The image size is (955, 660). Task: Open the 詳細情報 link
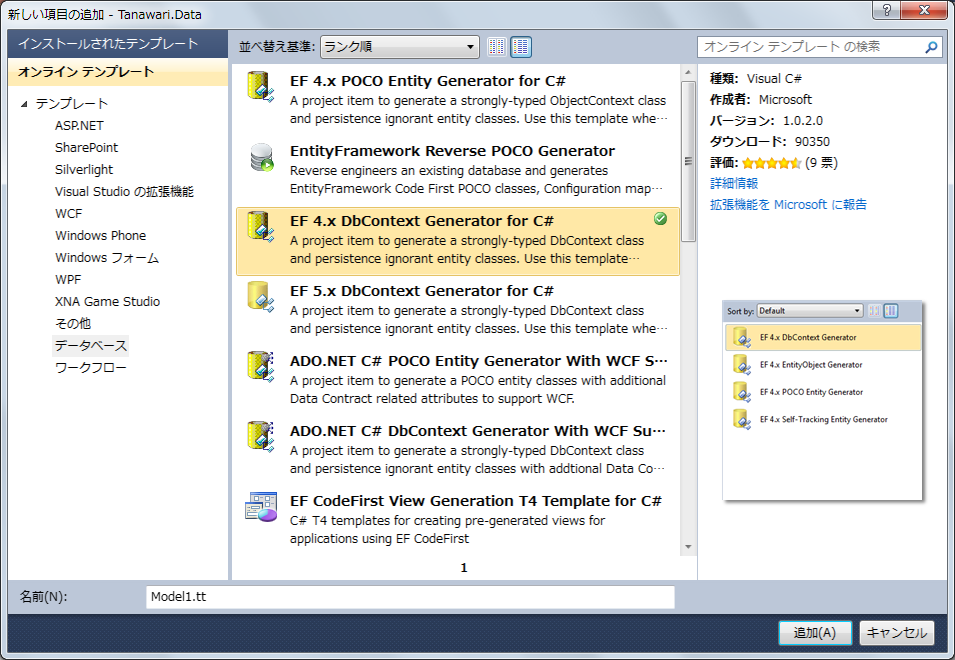(x=734, y=183)
